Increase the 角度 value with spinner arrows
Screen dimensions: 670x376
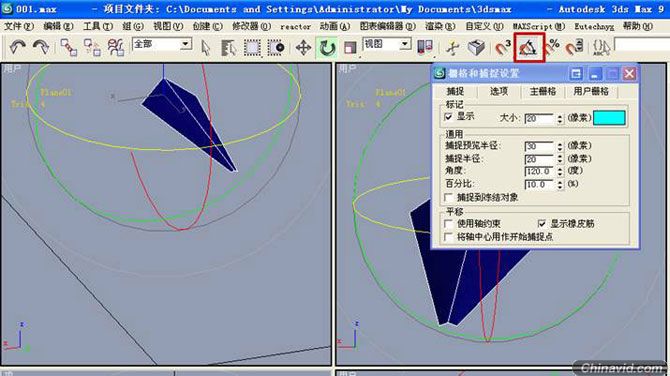point(560,169)
